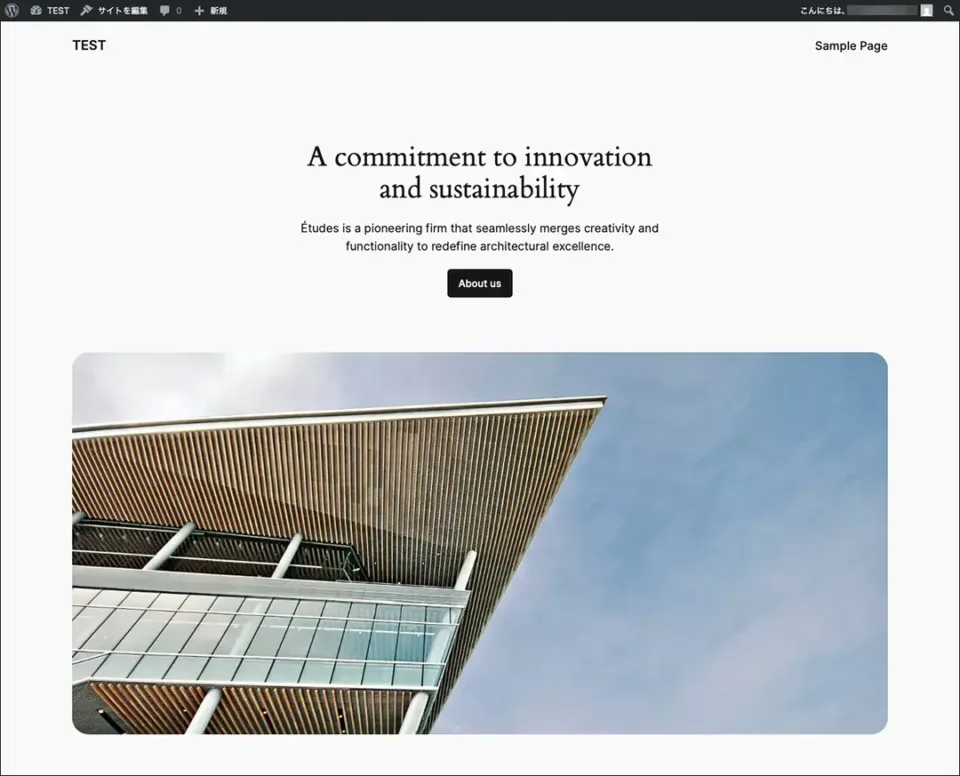
Task: Click the building hero image
Action: tap(479, 543)
